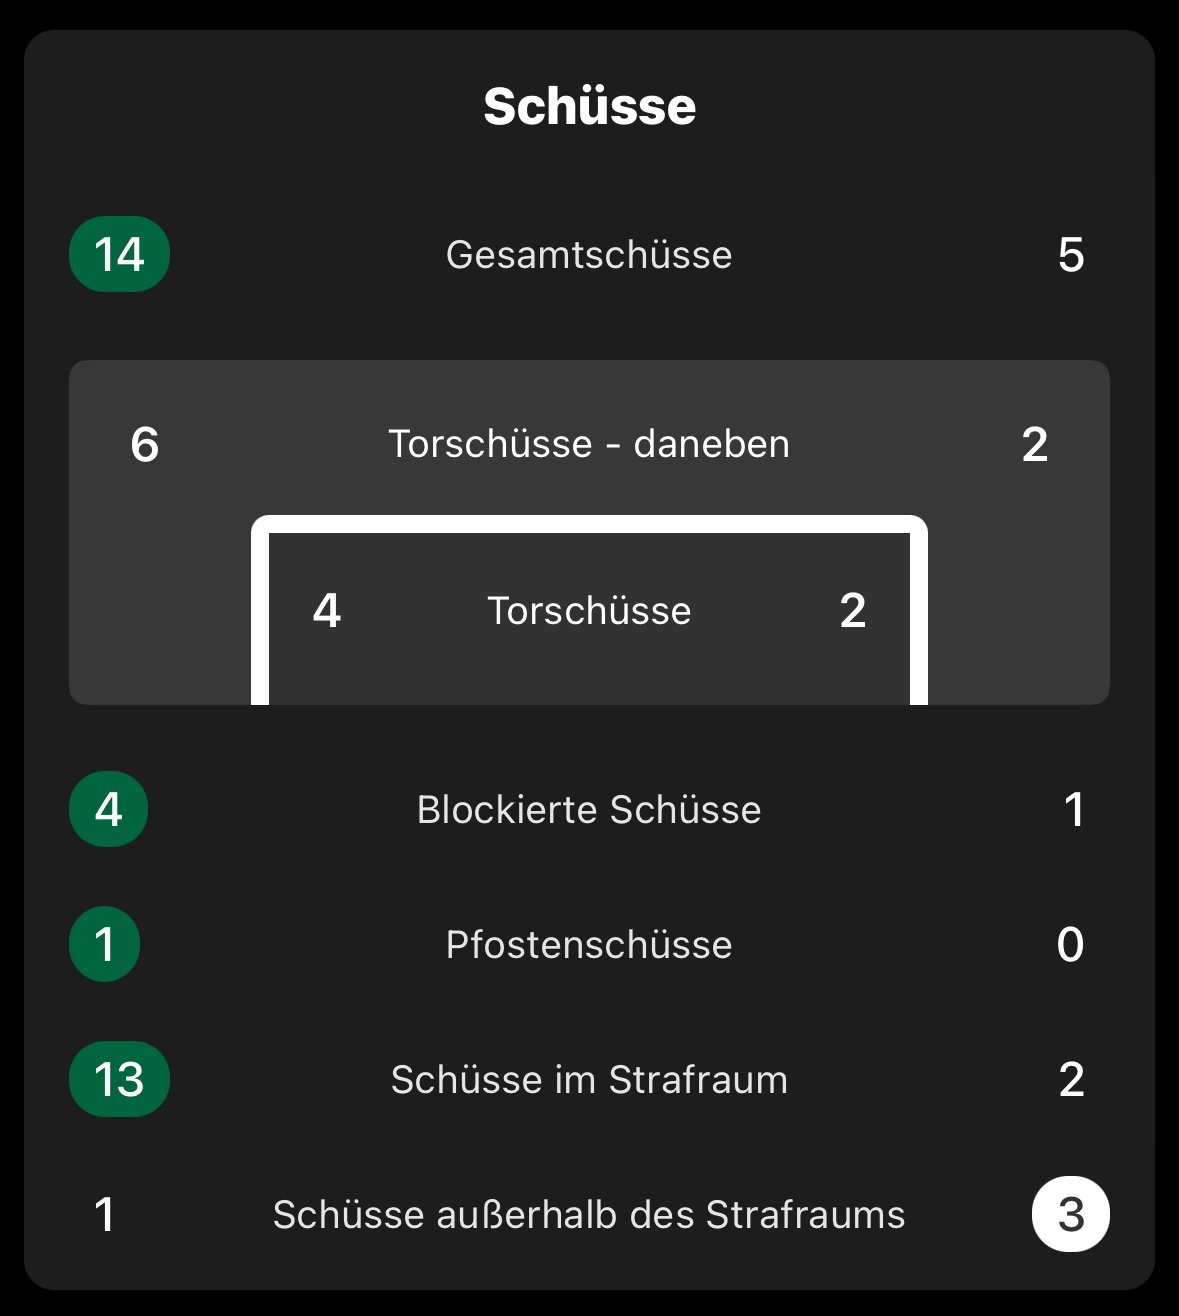Screen dimensions: 1179x1316
Task: Tap the green 1 Pfostenschüsse badge
Action: pyautogui.click(x=105, y=944)
